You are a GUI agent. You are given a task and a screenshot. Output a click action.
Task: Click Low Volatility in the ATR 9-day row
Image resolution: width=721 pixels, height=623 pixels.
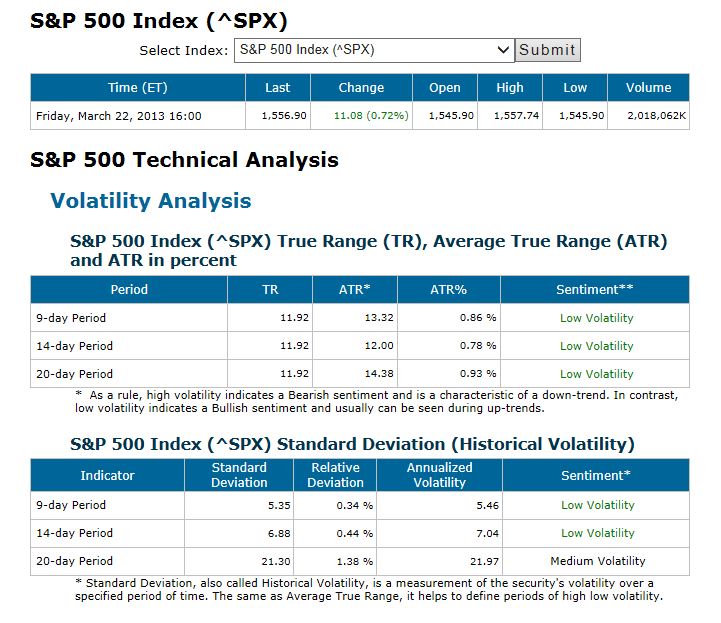597,318
